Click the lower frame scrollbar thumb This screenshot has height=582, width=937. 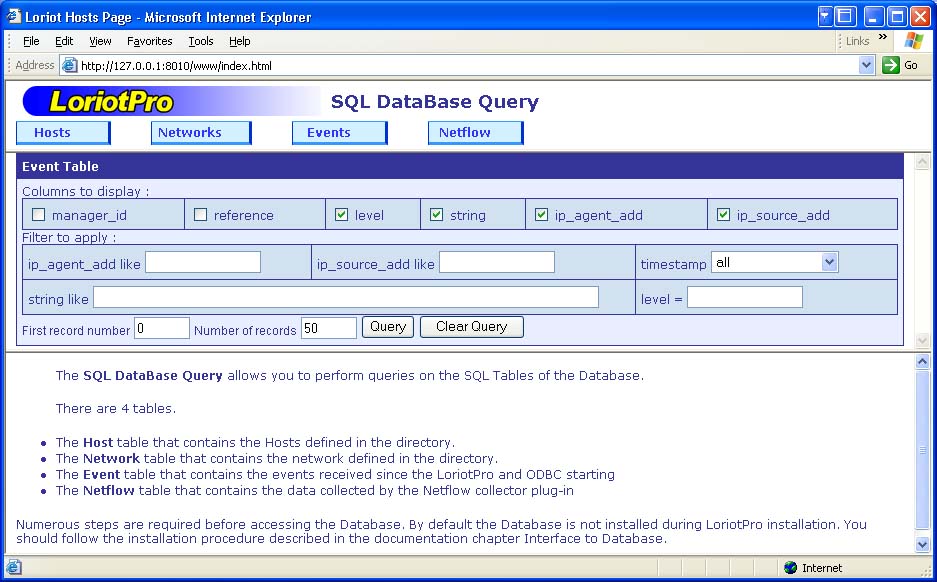click(922, 449)
